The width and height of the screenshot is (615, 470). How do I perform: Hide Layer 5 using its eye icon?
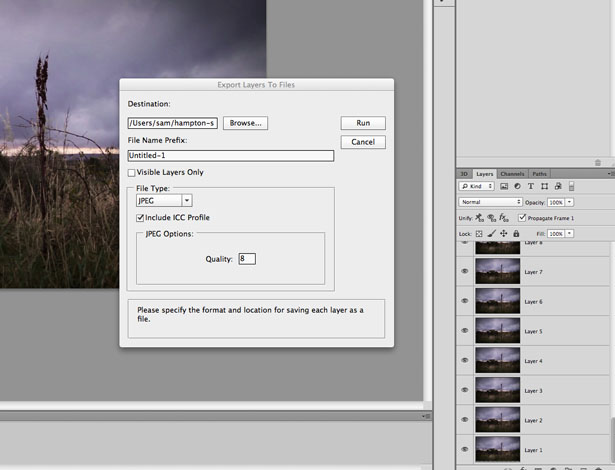pyautogui.click(x=465, y=331)
